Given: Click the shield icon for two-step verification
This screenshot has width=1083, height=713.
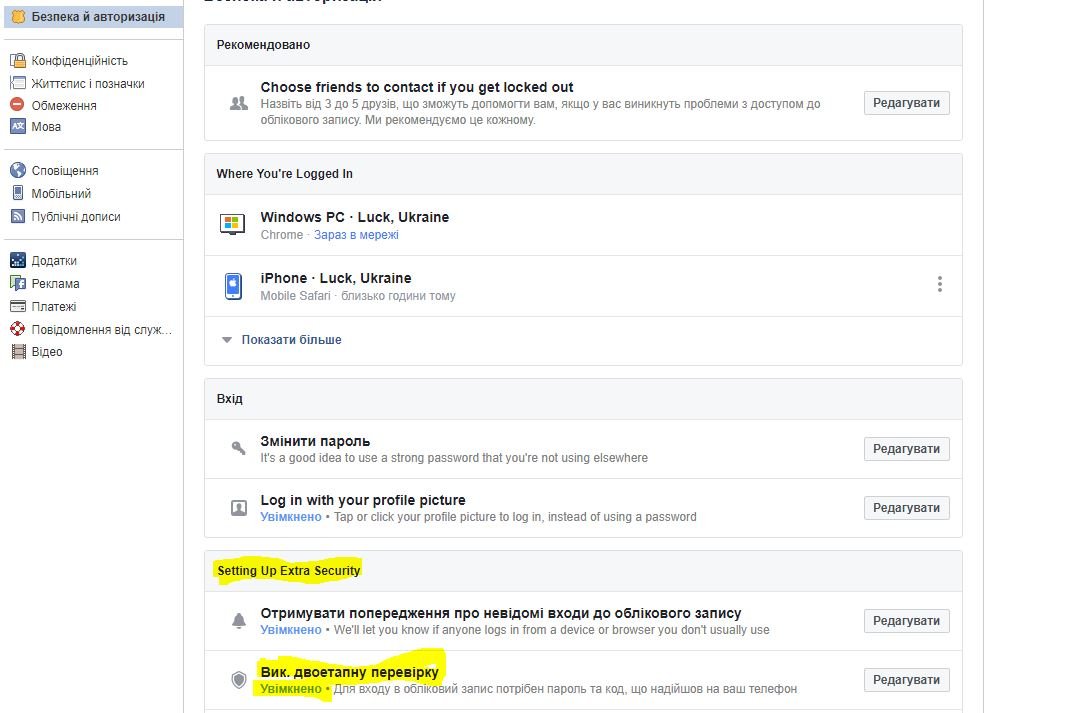Looking at the screenshot, I should click(238, 680).
